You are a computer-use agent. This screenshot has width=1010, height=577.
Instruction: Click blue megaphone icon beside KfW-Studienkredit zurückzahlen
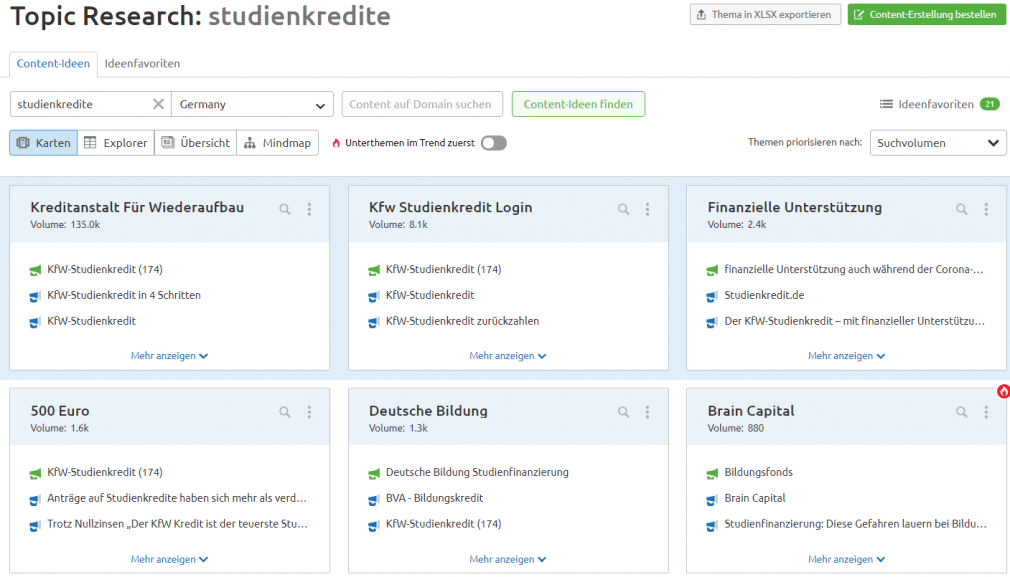[374, 323]
